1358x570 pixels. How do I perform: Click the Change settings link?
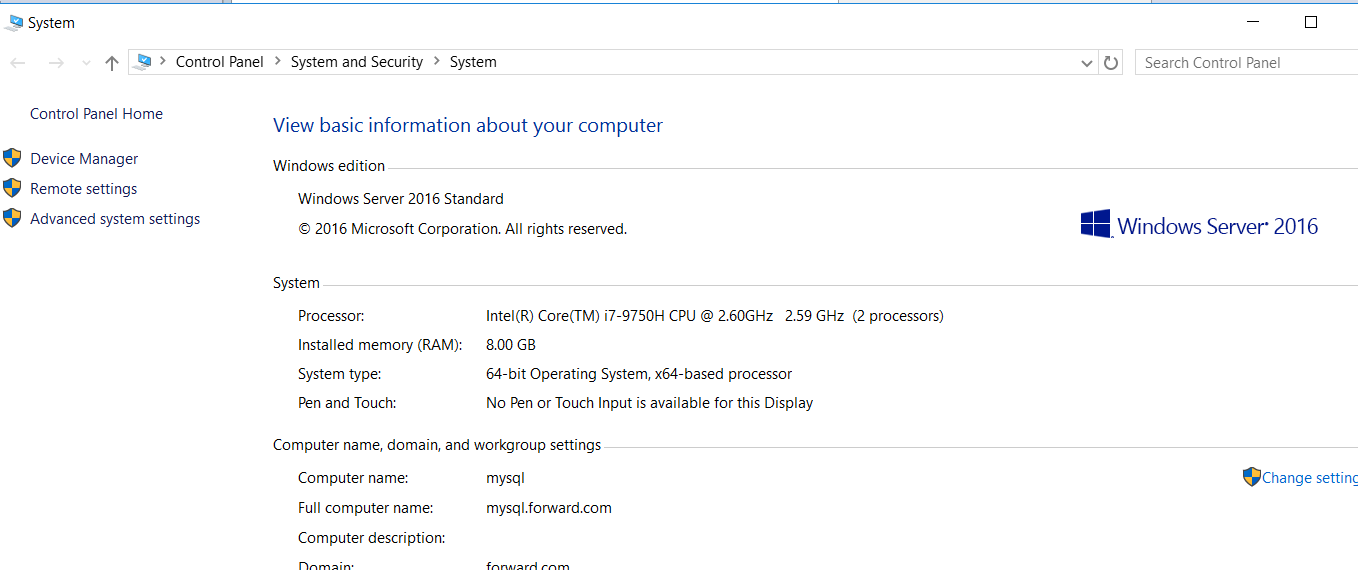tap(1310, 478)
